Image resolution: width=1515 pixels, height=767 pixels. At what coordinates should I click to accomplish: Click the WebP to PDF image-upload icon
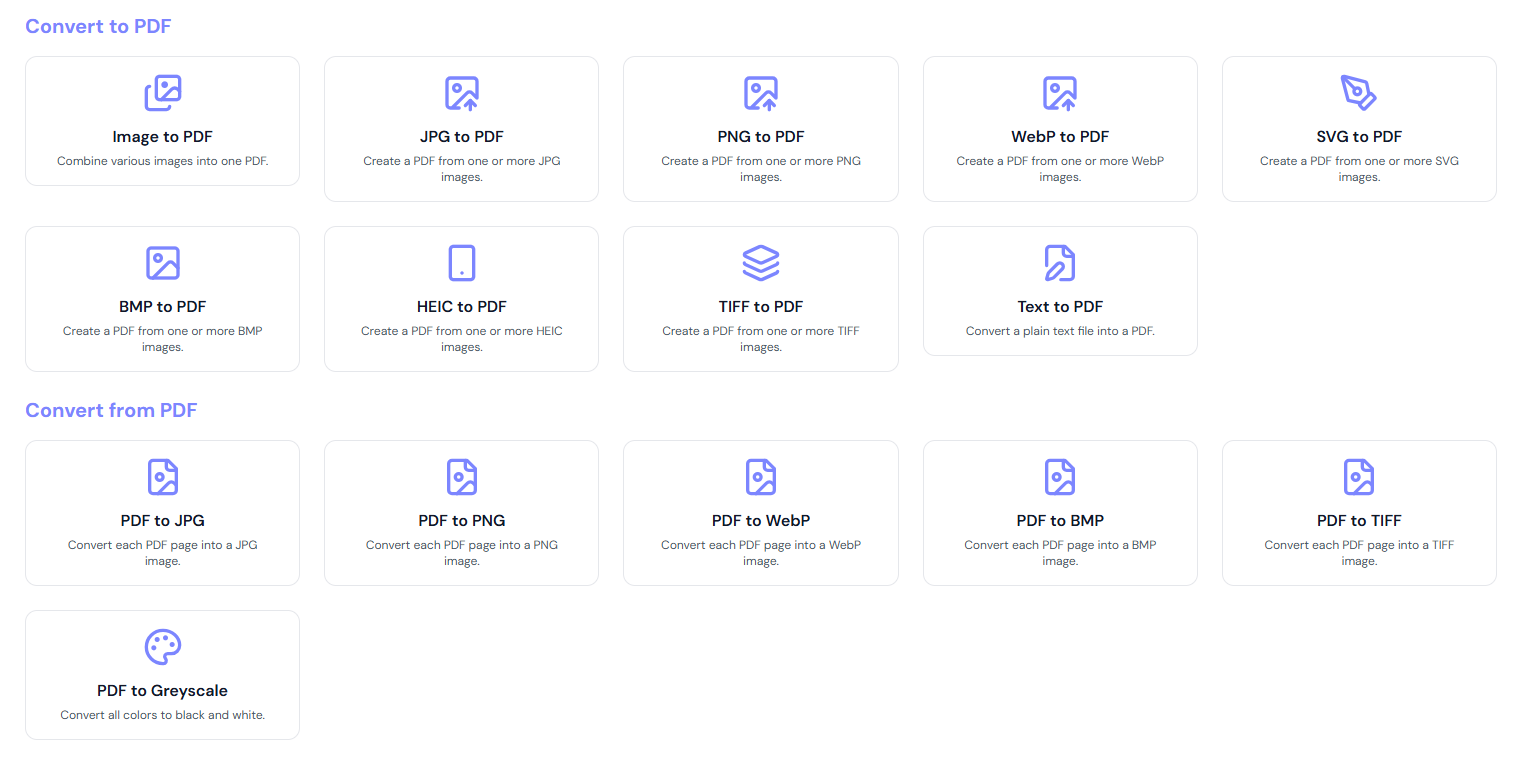(x=1060, y=93)
